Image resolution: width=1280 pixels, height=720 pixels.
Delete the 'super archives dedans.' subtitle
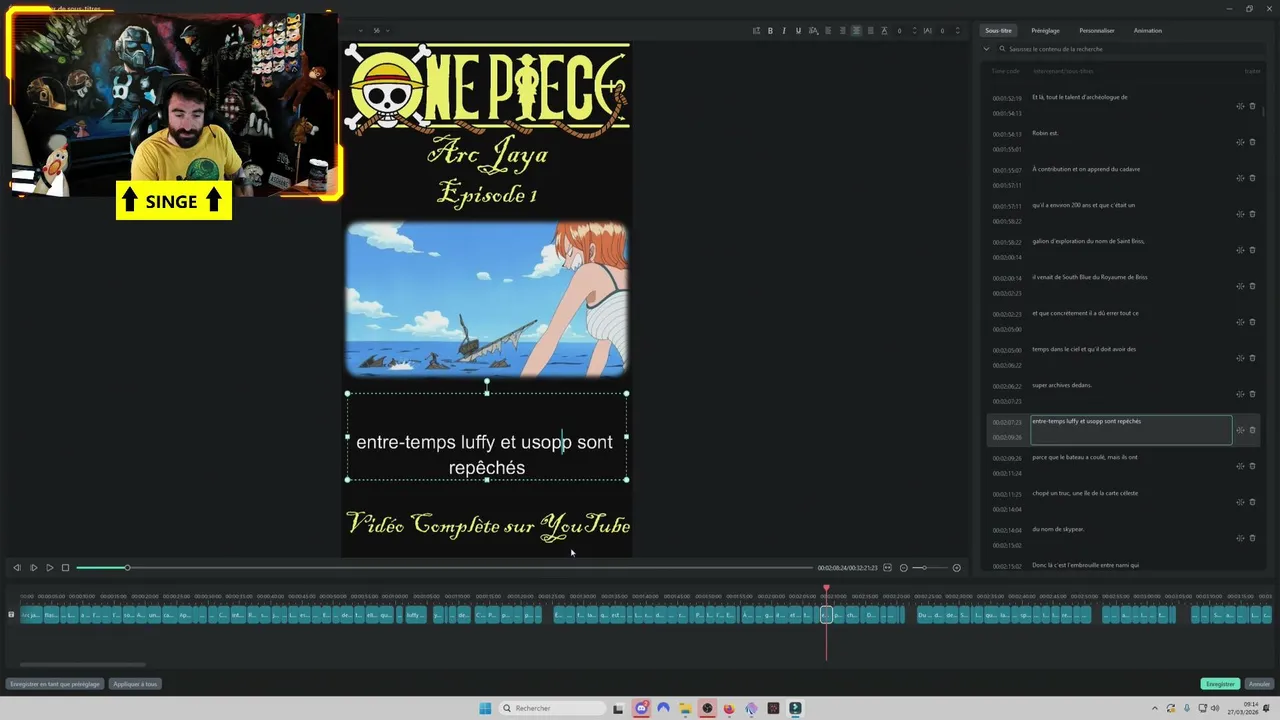coord(1253,394)
